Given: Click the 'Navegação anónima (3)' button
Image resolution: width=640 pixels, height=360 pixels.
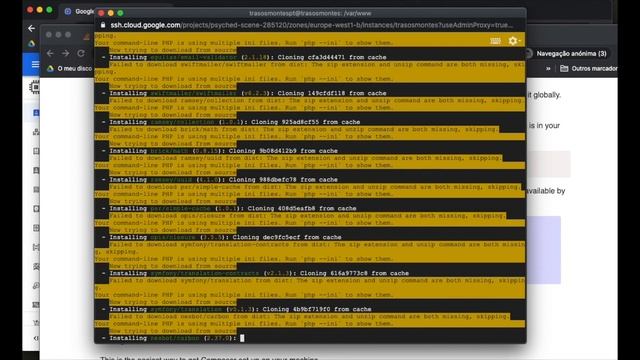Looking at the screenshot, I should click(x=567, y=53).
